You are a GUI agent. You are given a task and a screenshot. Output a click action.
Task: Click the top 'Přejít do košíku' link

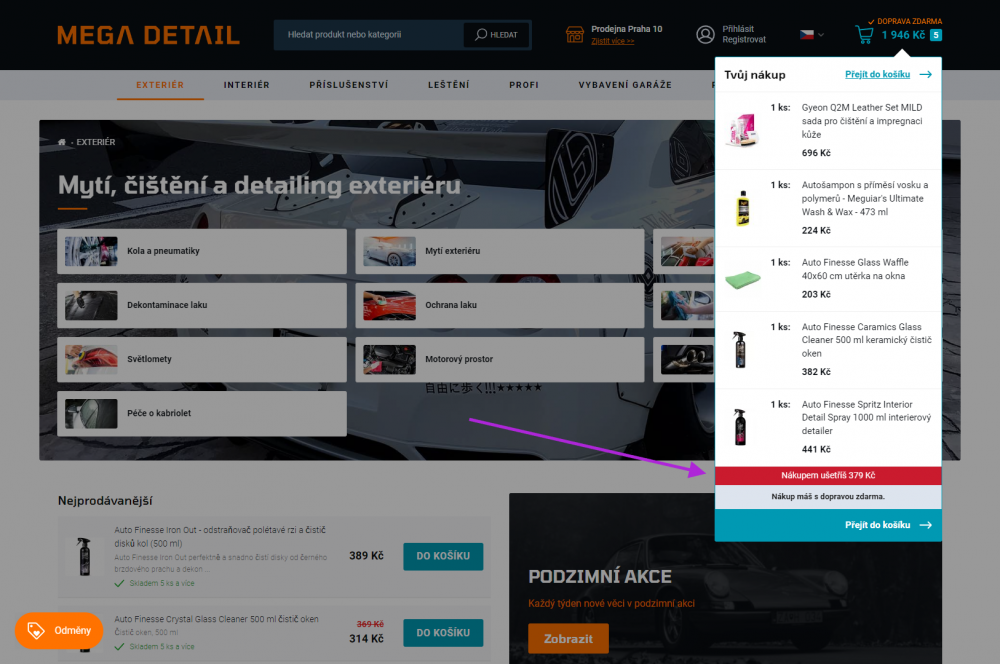tap(878, 75)
